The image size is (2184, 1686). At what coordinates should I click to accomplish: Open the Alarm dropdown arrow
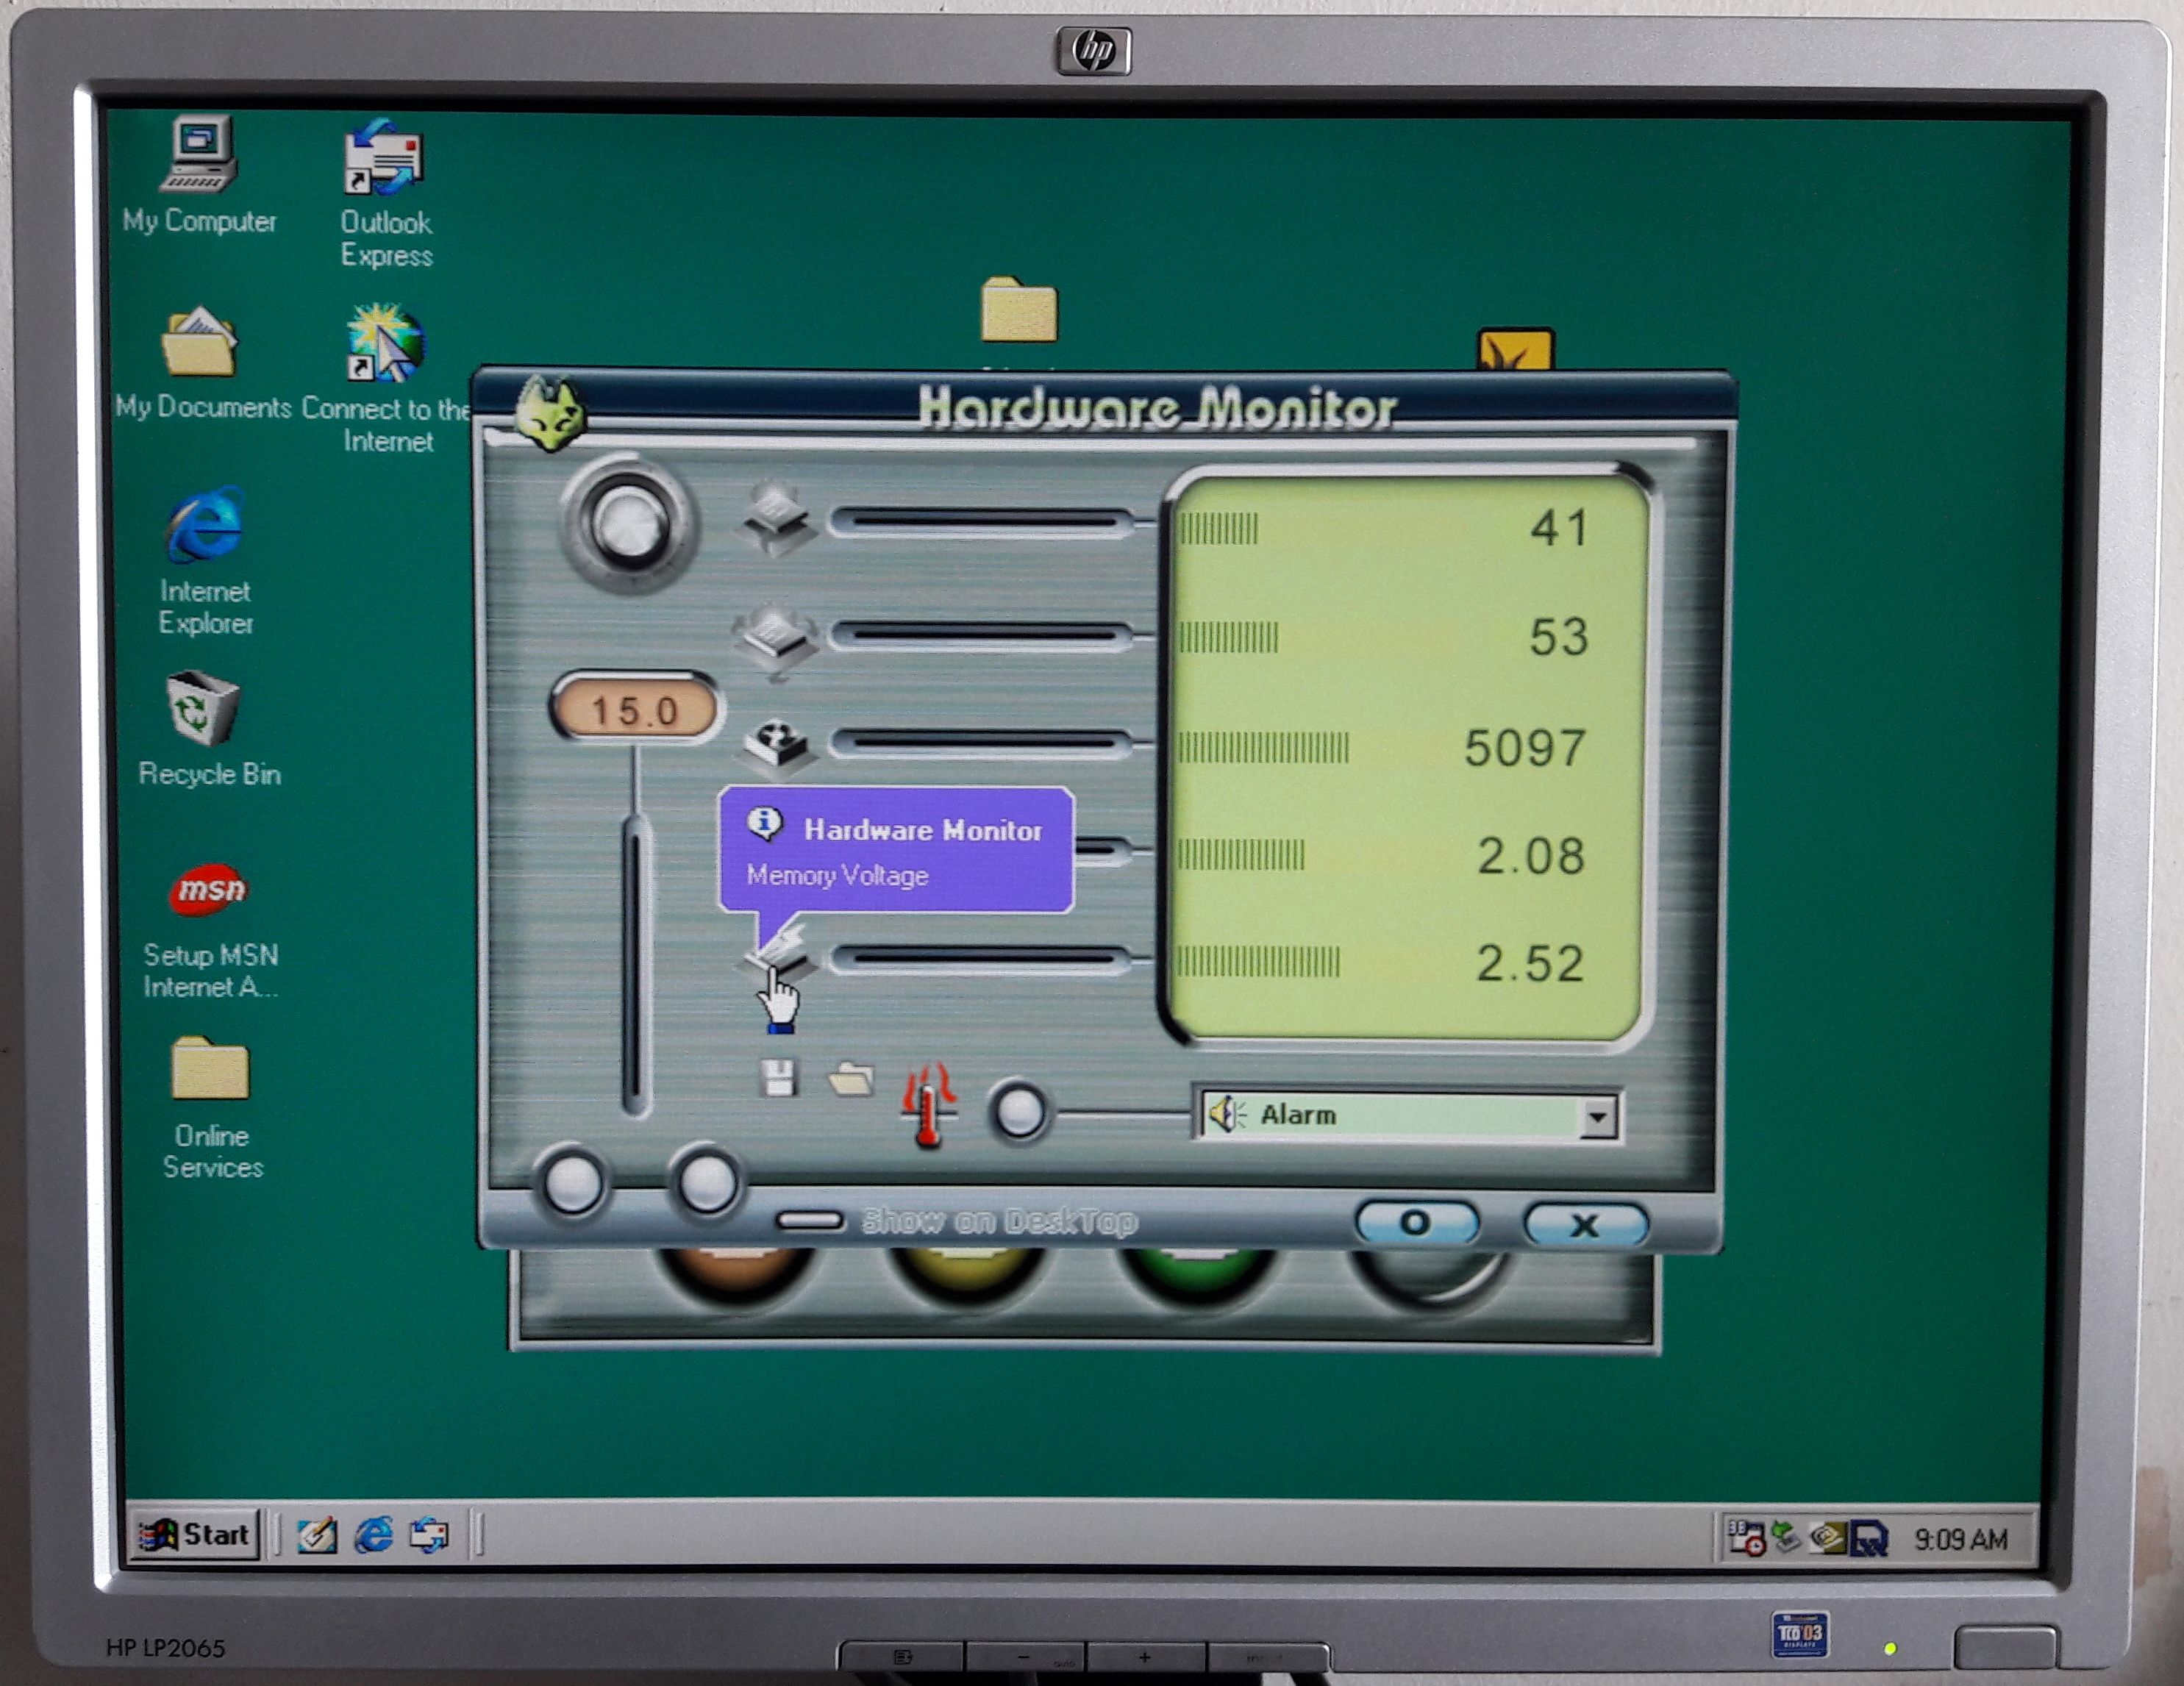[1598, 1116]
